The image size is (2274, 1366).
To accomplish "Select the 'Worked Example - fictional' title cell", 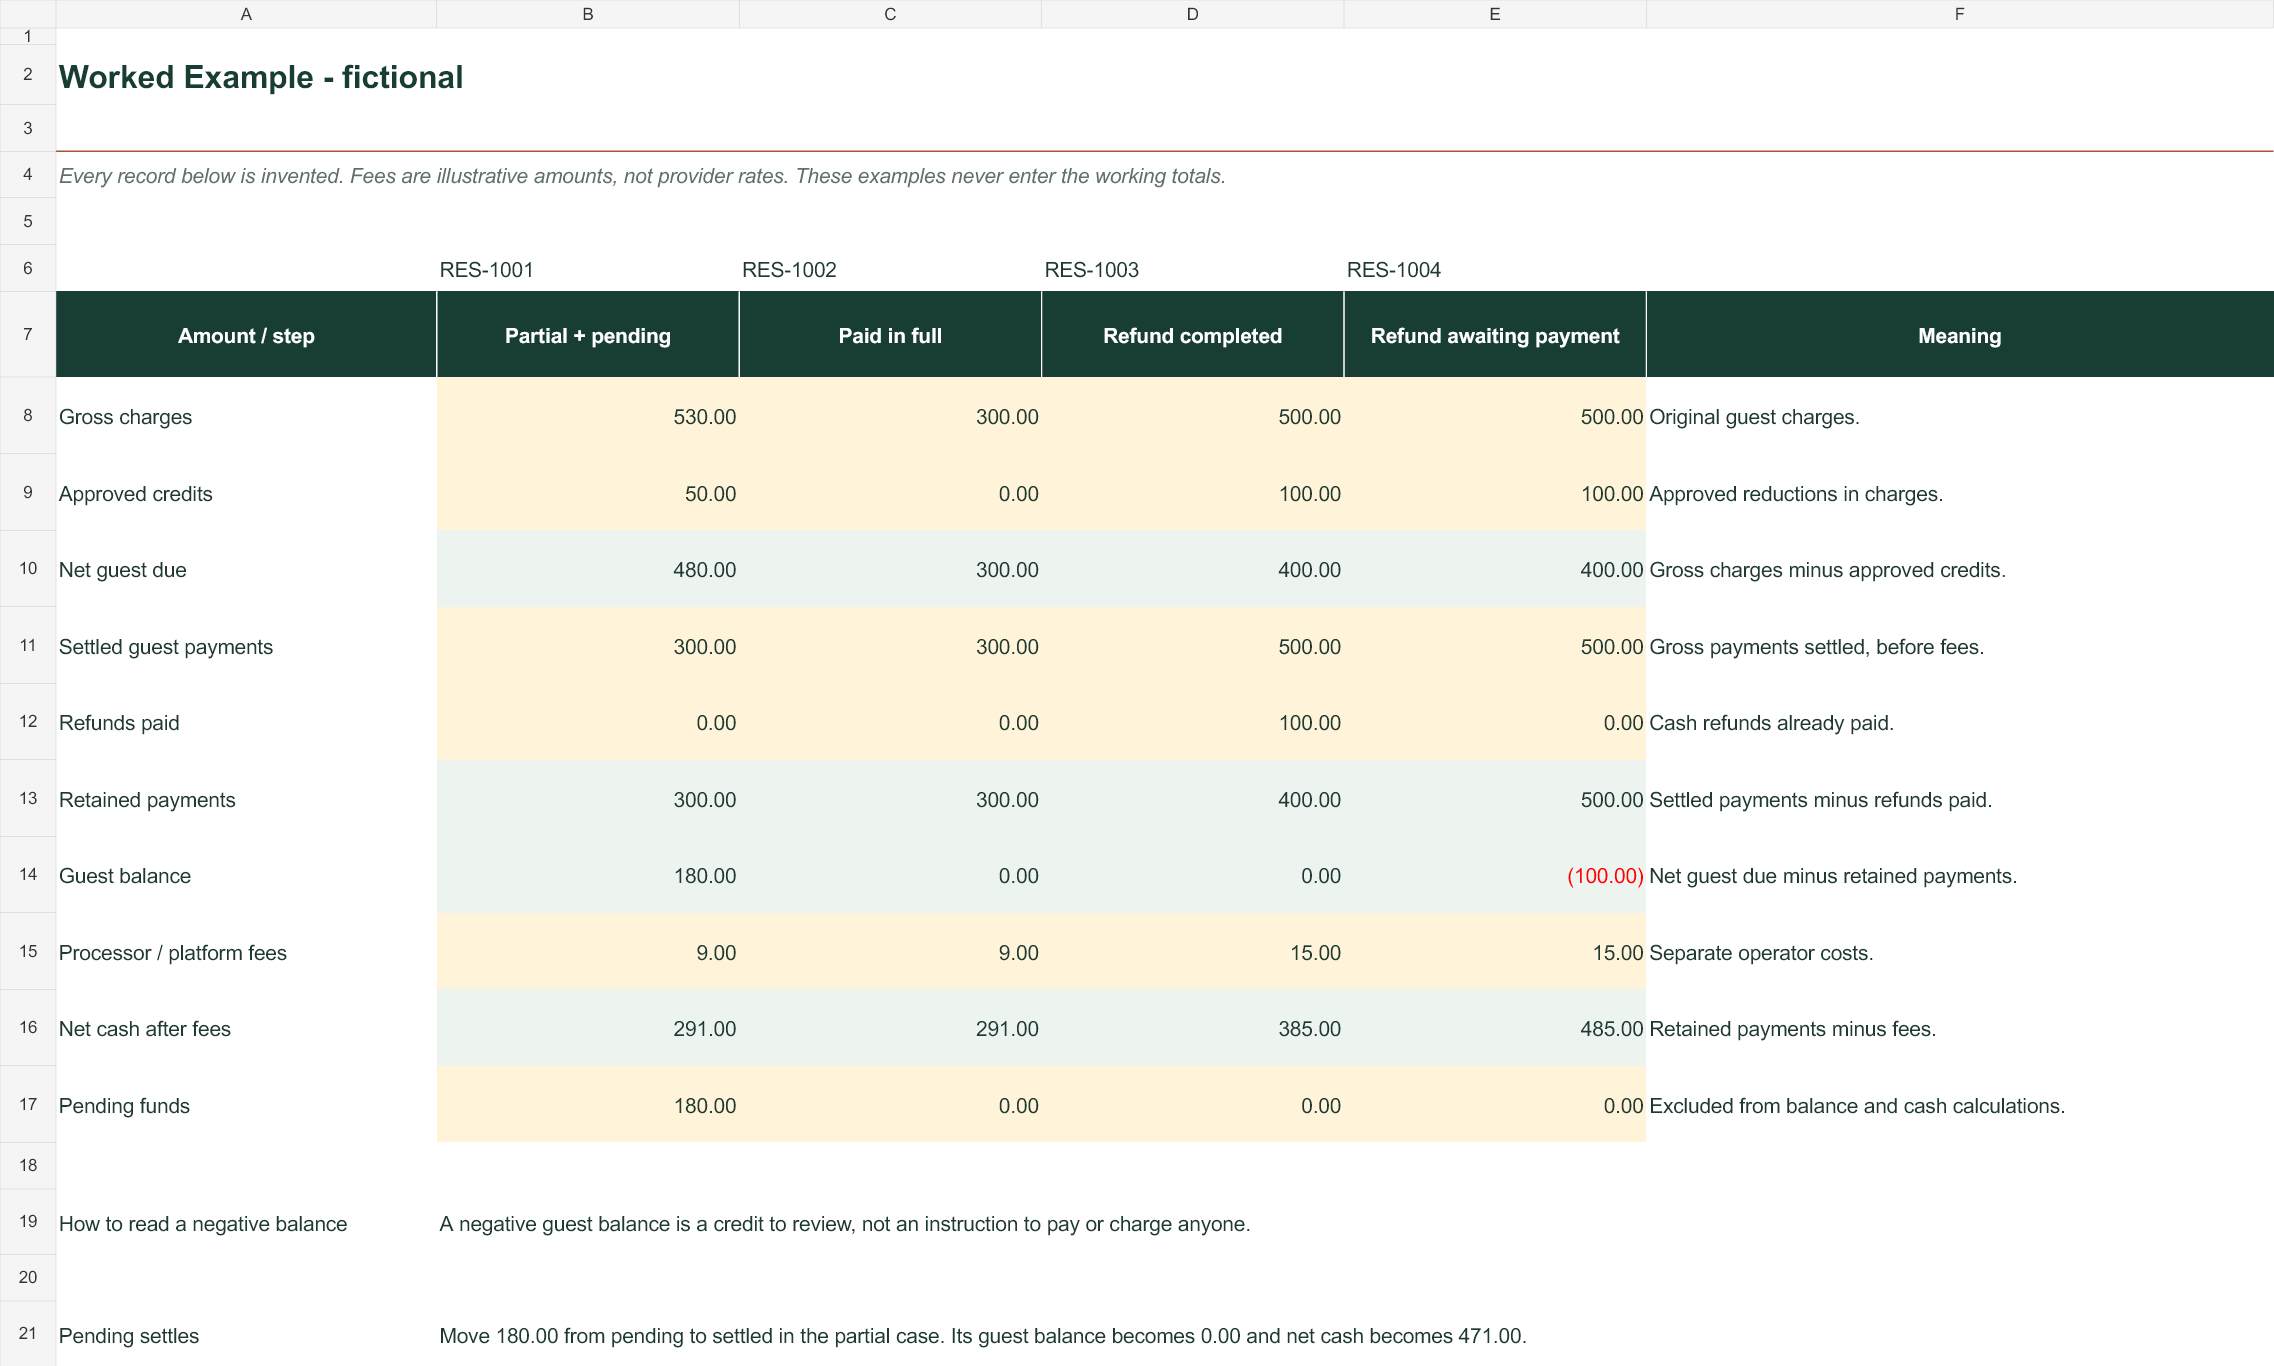I will [261, 77].
